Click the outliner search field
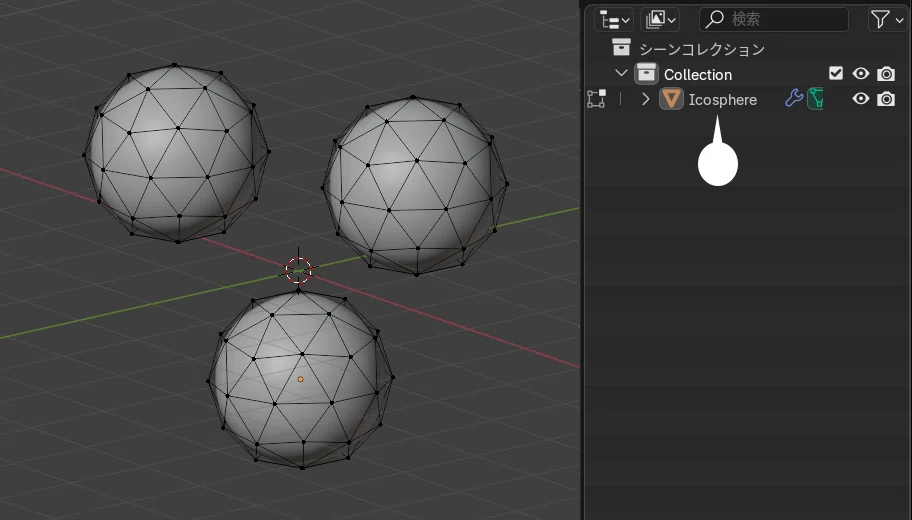 click(x=774, y=20)
